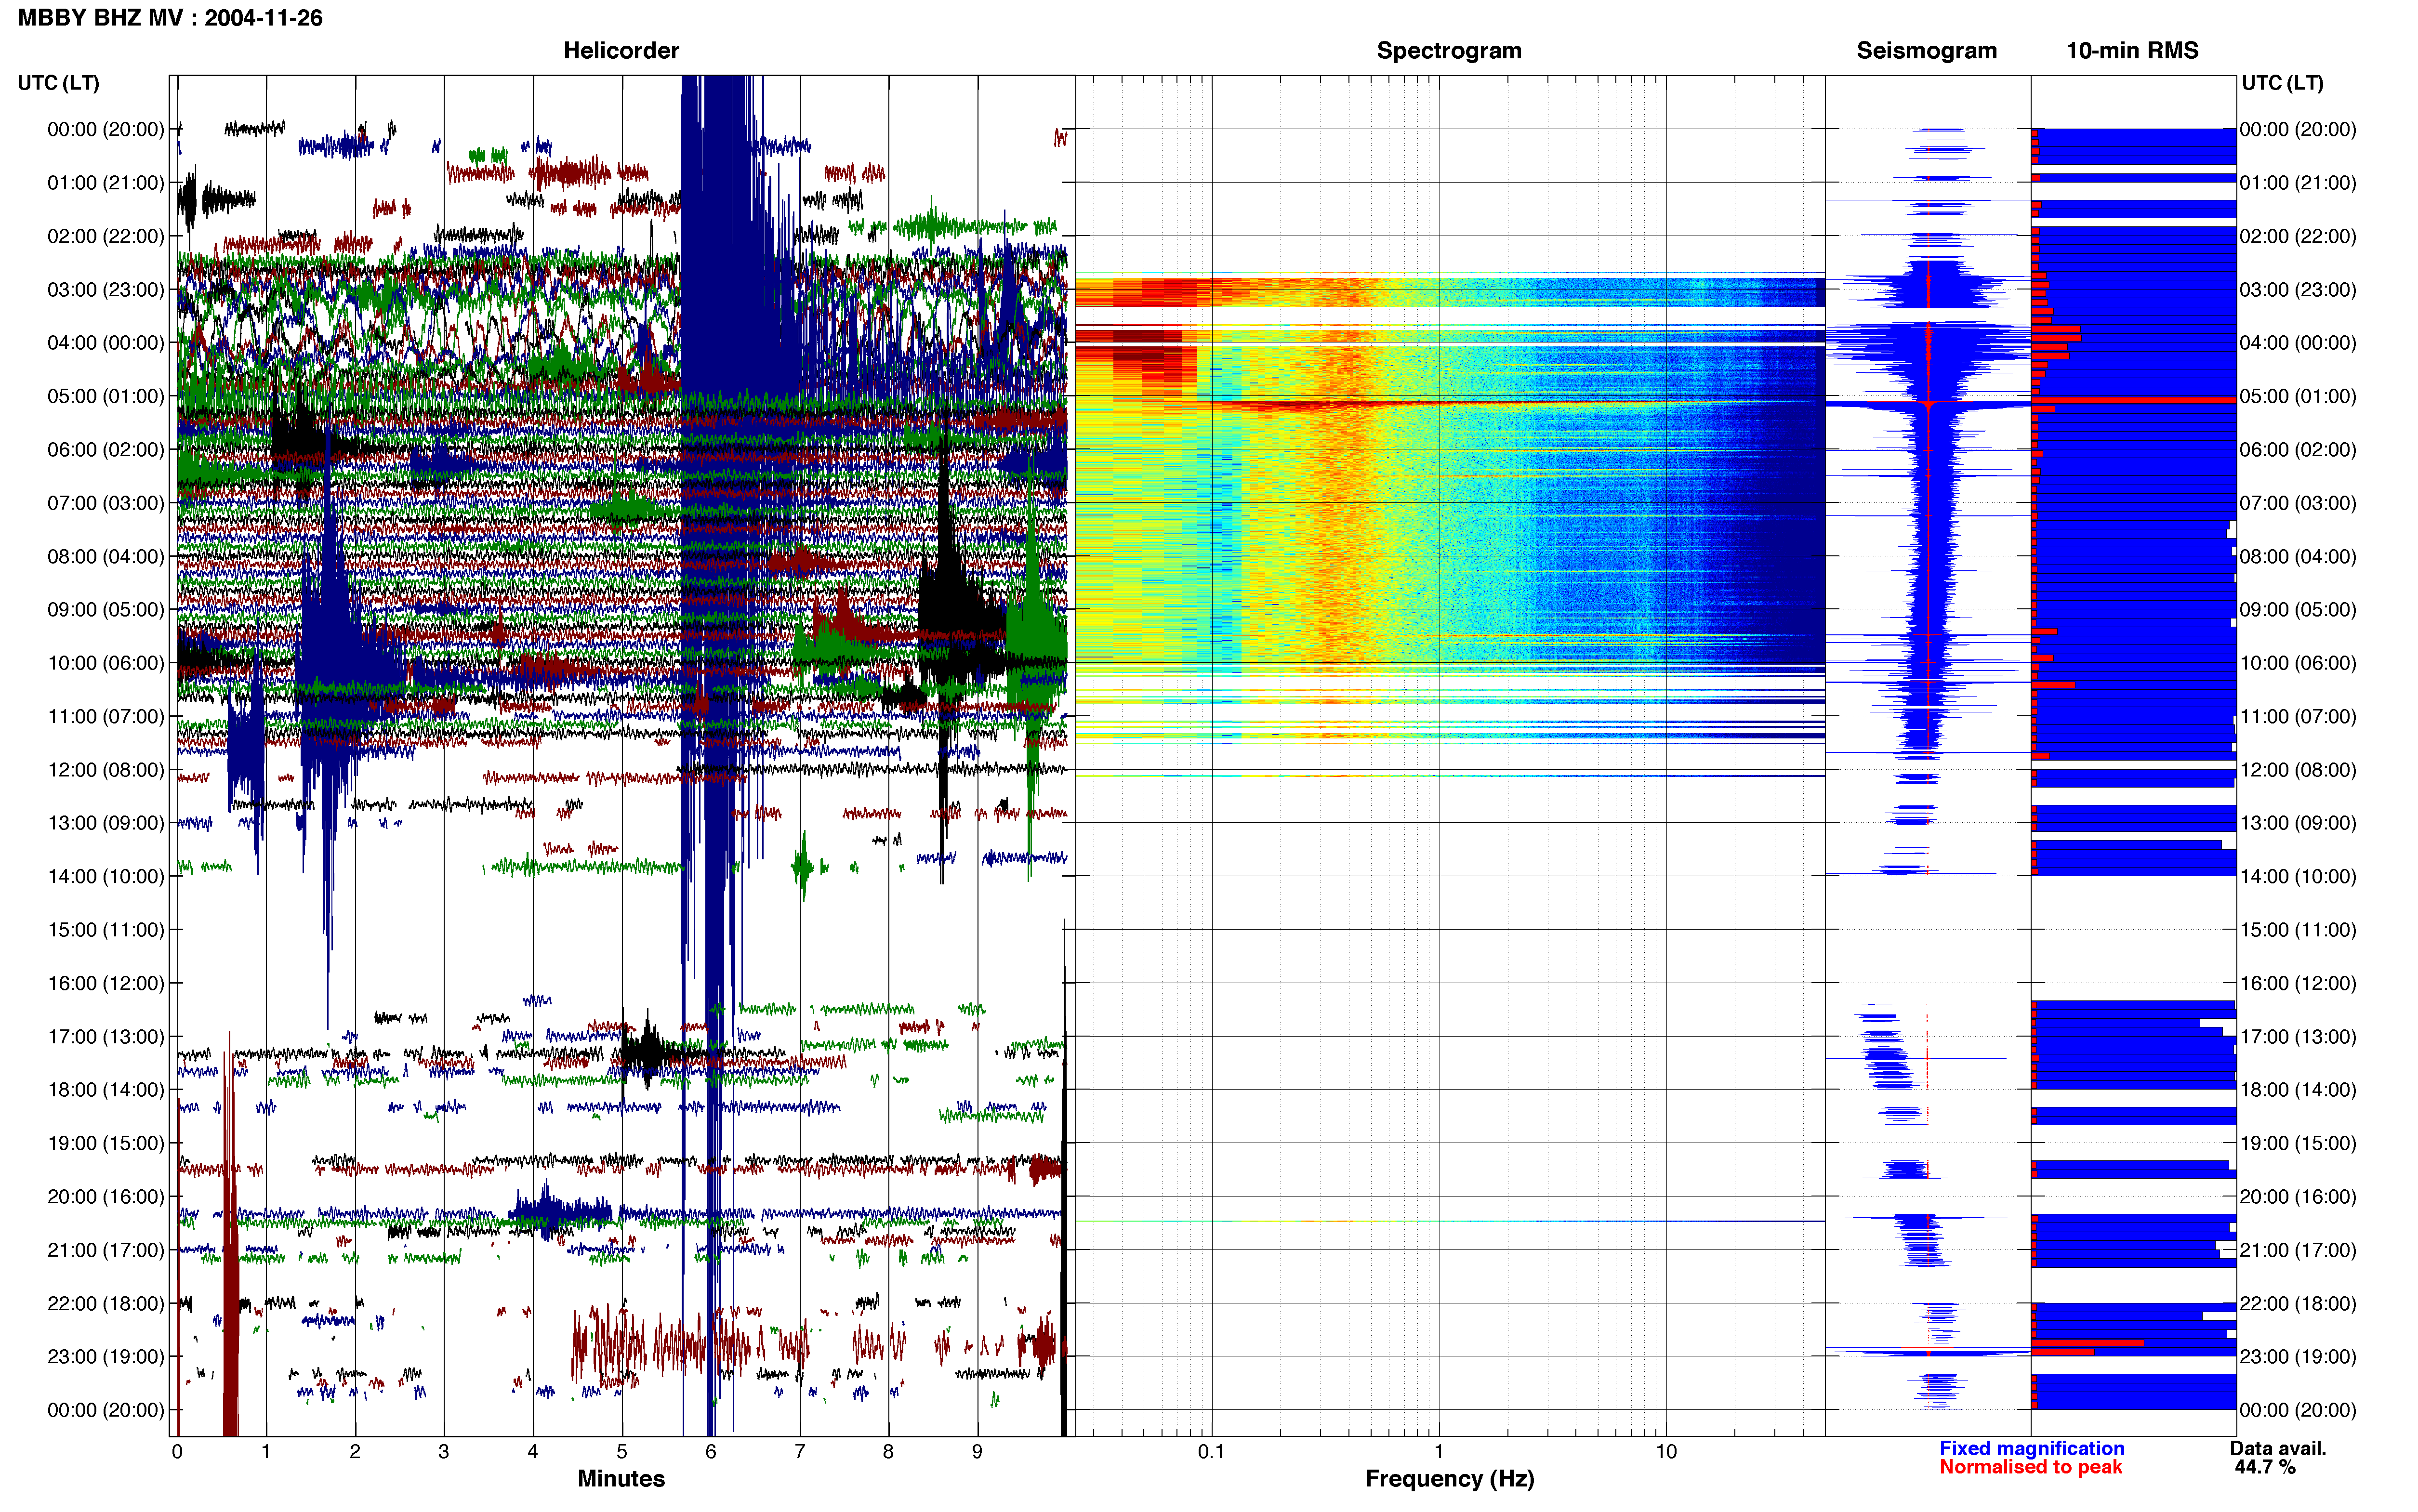Click the minute '6' tick label
The width and height of the screenshot is (2418, 1512).
coord(711,1452)
